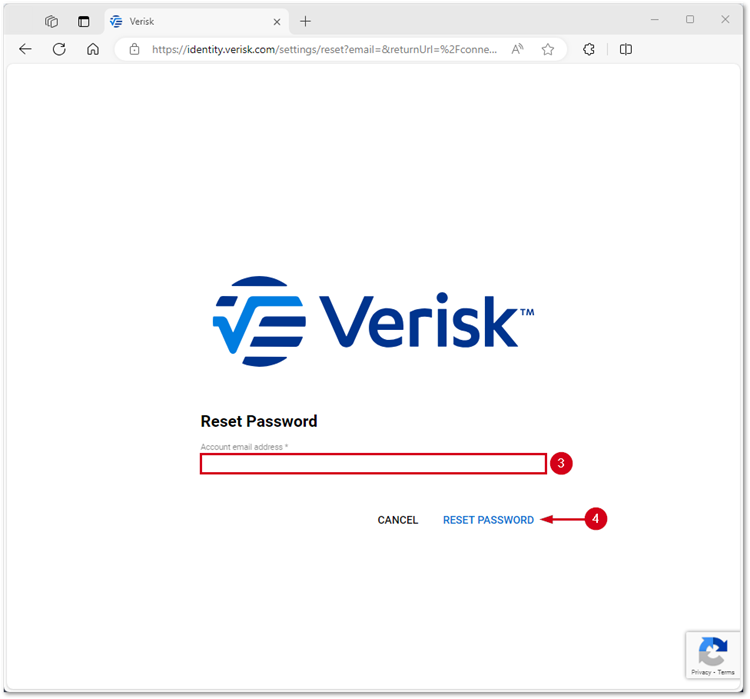The image size is (750, 699).
Task: Open a new tab with the plus button
Action: [x=305, y=22]
